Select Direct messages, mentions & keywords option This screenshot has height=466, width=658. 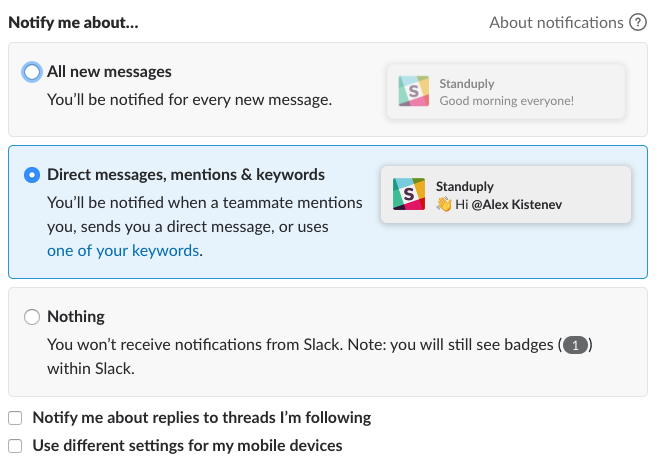(32, 175)
